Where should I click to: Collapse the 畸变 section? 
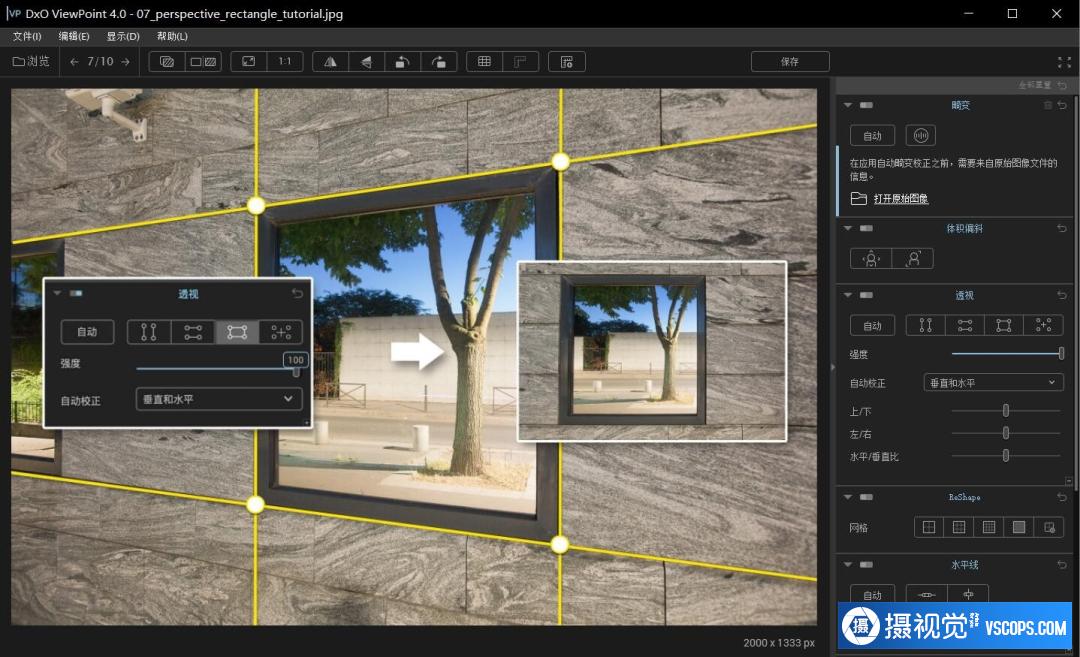point(848,105)
